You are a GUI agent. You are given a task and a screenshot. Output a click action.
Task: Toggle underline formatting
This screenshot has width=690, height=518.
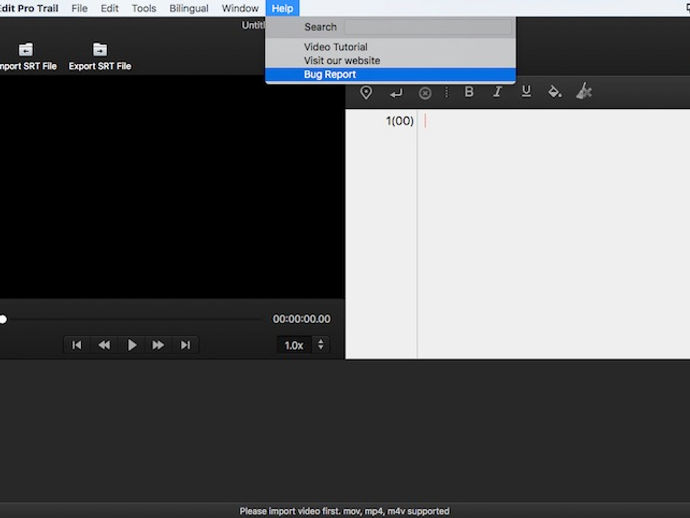pos(526,92)
